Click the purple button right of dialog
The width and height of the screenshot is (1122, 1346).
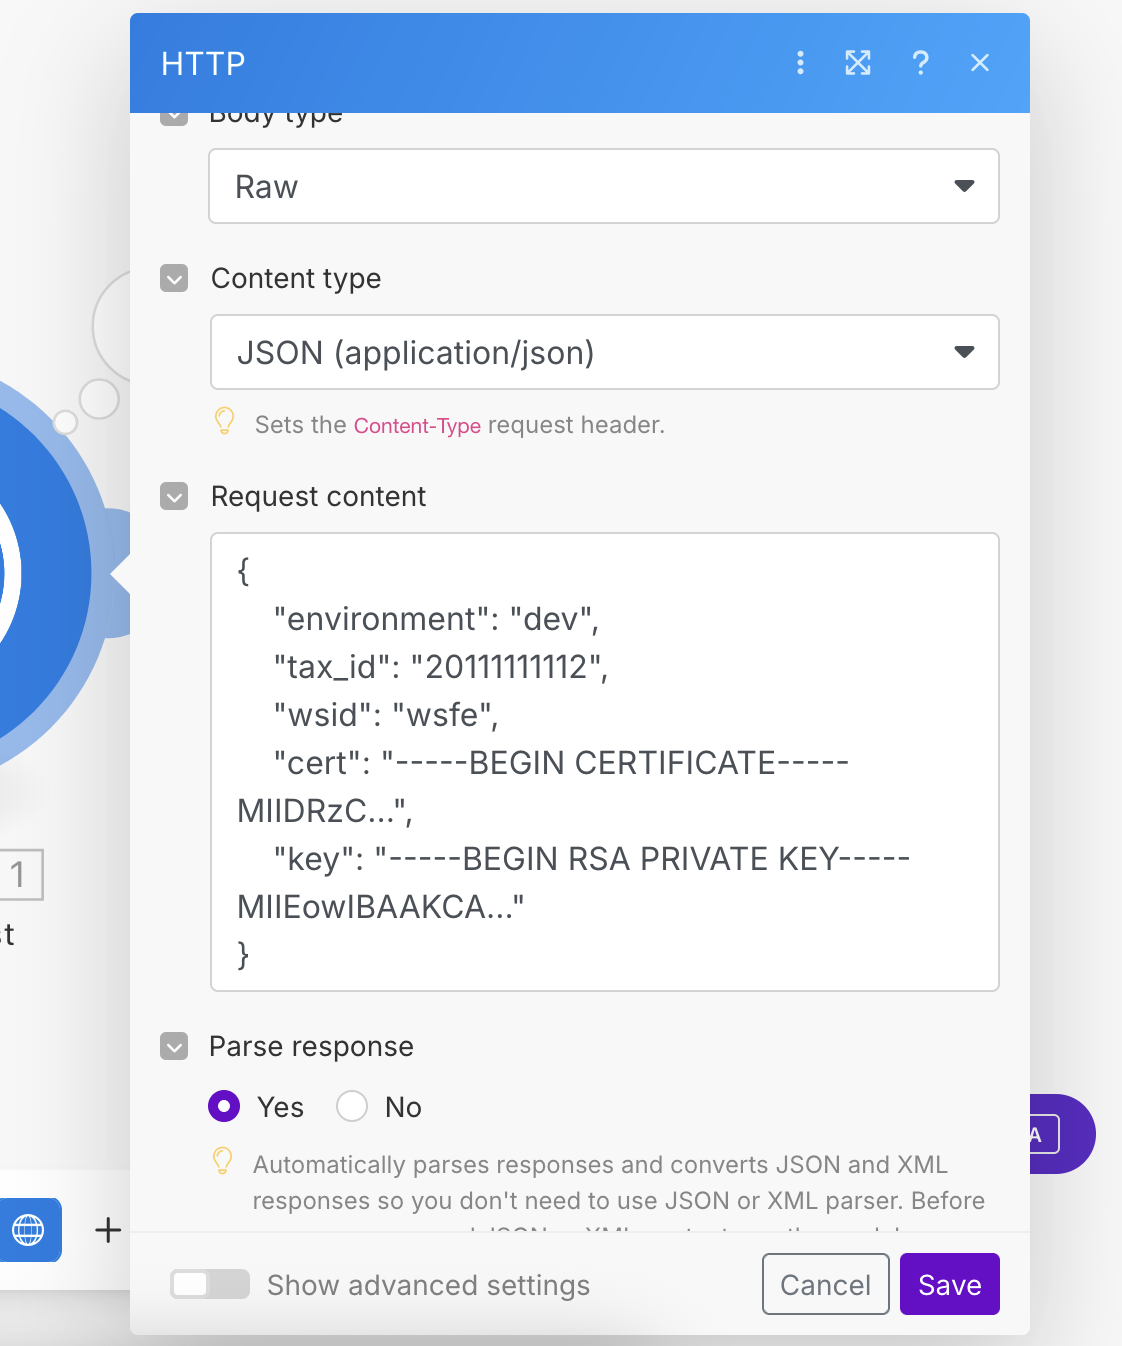[1062, 1134]
